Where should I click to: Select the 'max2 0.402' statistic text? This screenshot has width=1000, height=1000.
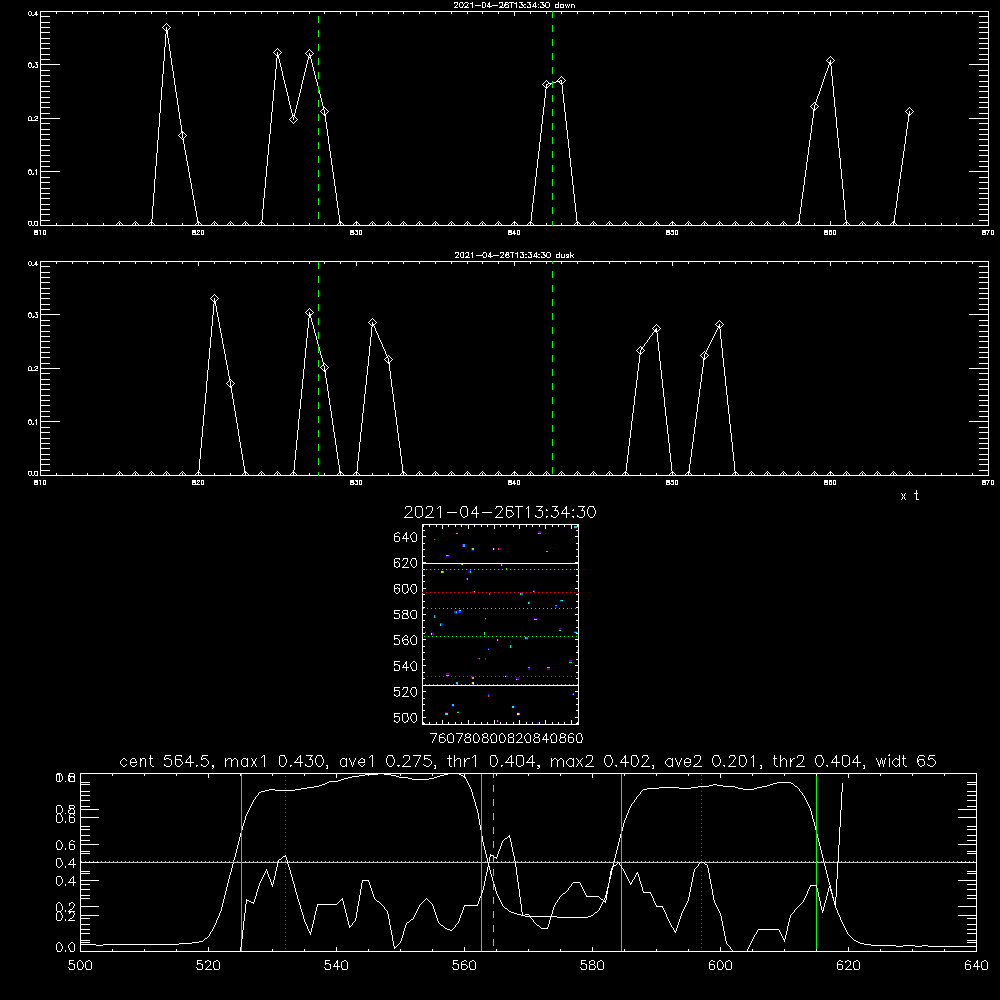coord(601,761)
